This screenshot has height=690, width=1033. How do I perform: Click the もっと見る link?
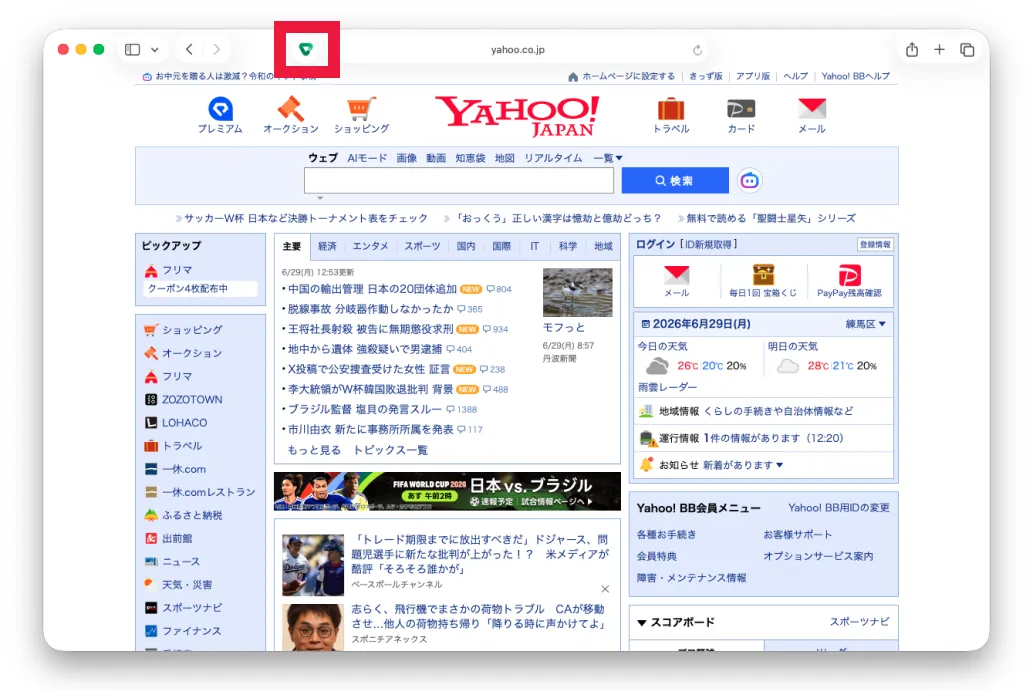point(314,450)
